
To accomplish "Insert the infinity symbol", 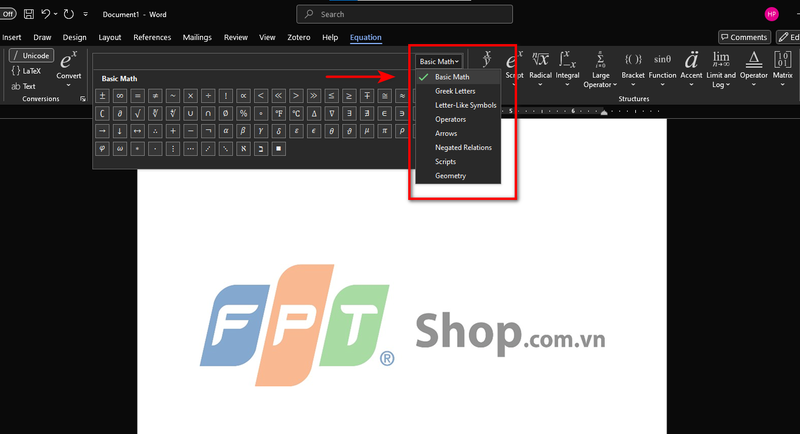I will tap(120, 95).
